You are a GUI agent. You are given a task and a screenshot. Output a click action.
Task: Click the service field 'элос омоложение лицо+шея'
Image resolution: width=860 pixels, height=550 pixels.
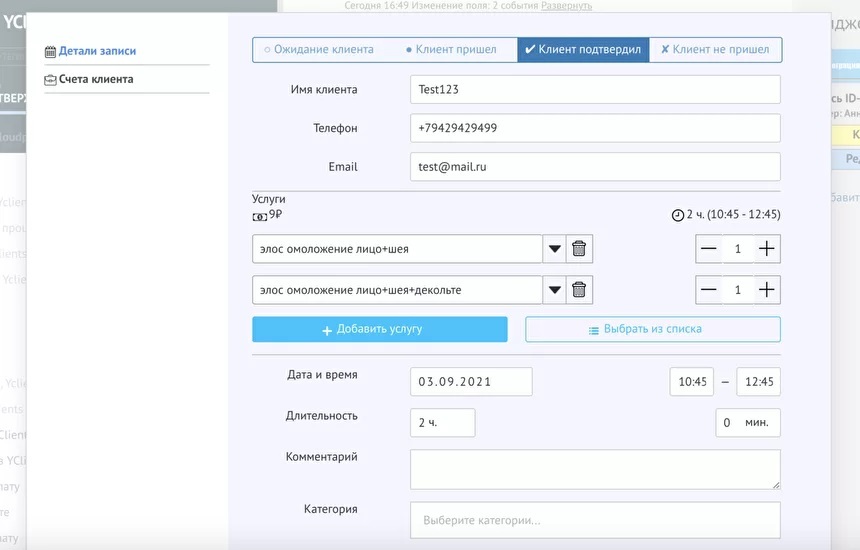coord(397,249)
